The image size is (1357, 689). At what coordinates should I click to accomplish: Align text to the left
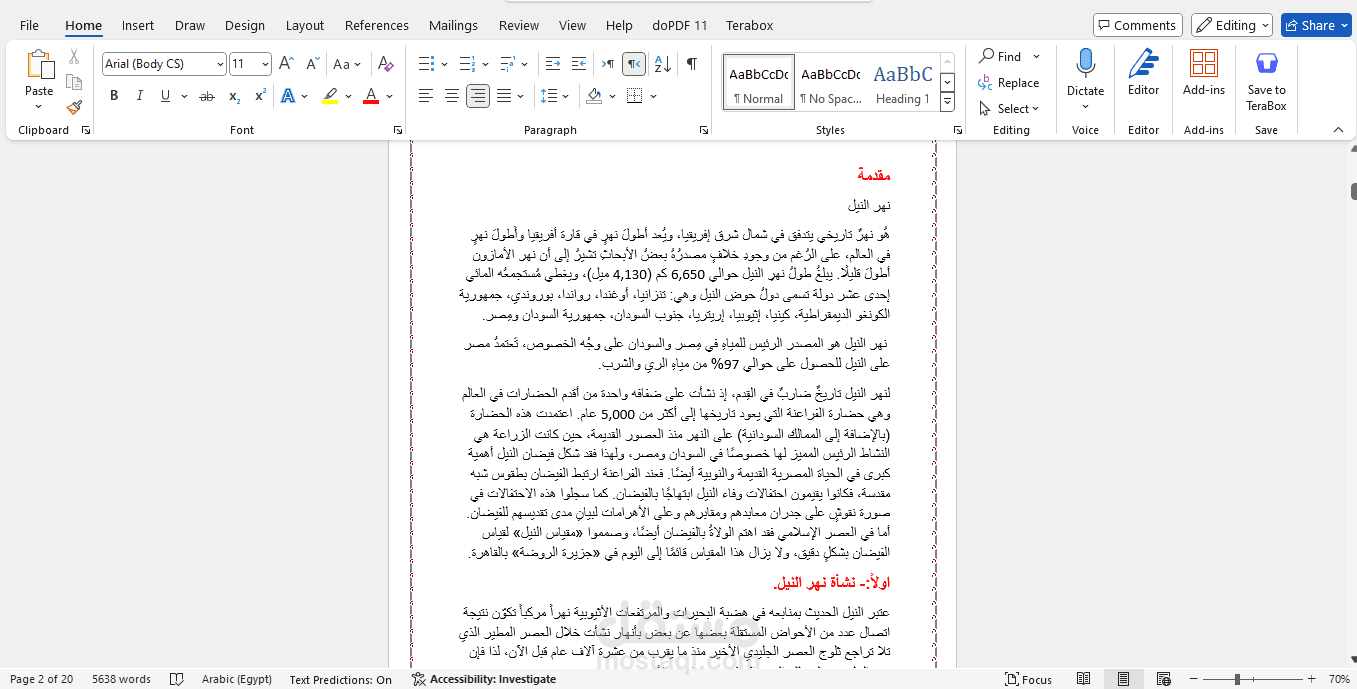(426, 96)
